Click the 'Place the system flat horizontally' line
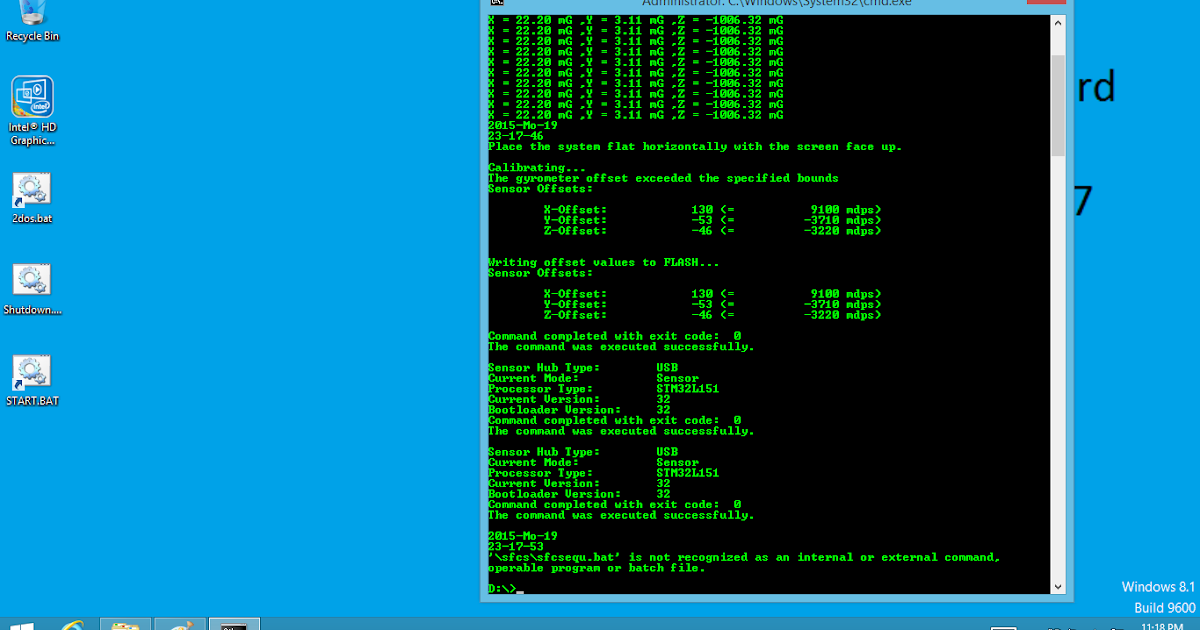The height and width of the screenshot is (630, 1200). [695, 146]
